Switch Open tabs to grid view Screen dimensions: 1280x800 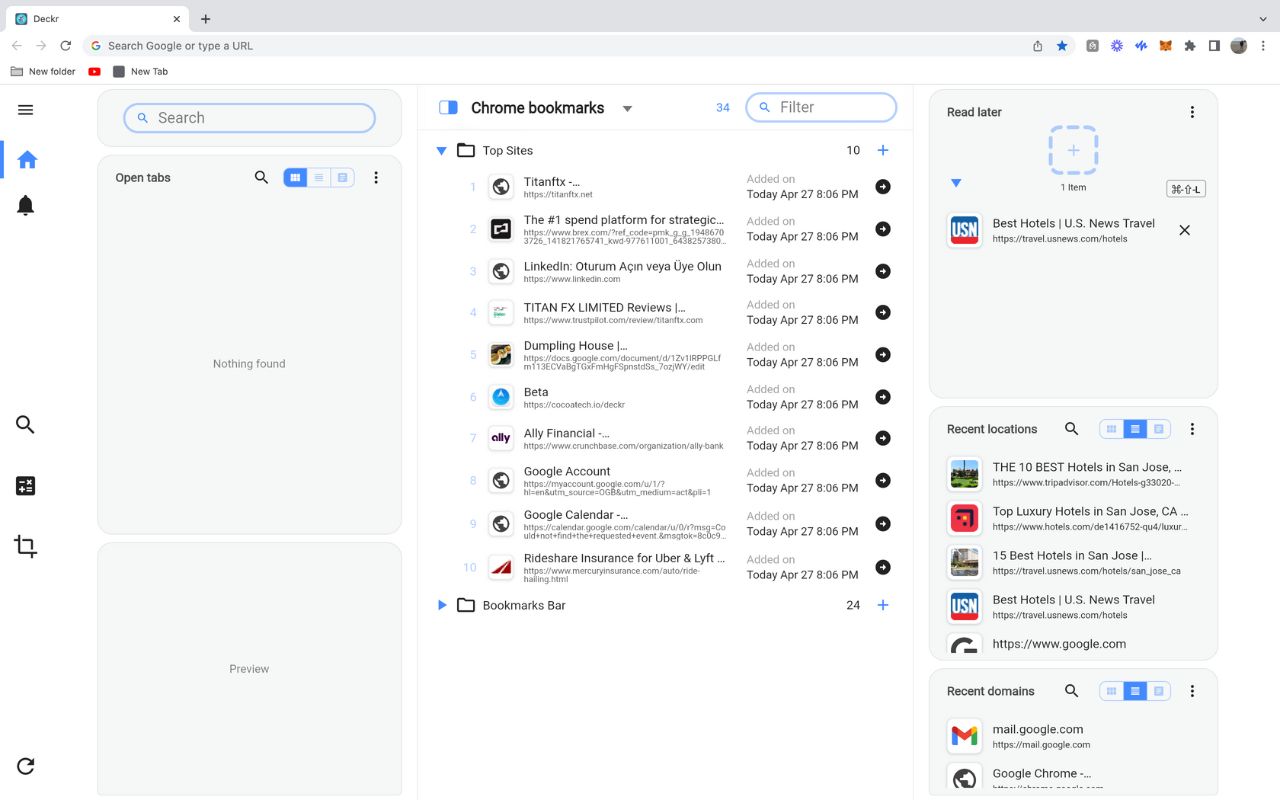(295, 178)
